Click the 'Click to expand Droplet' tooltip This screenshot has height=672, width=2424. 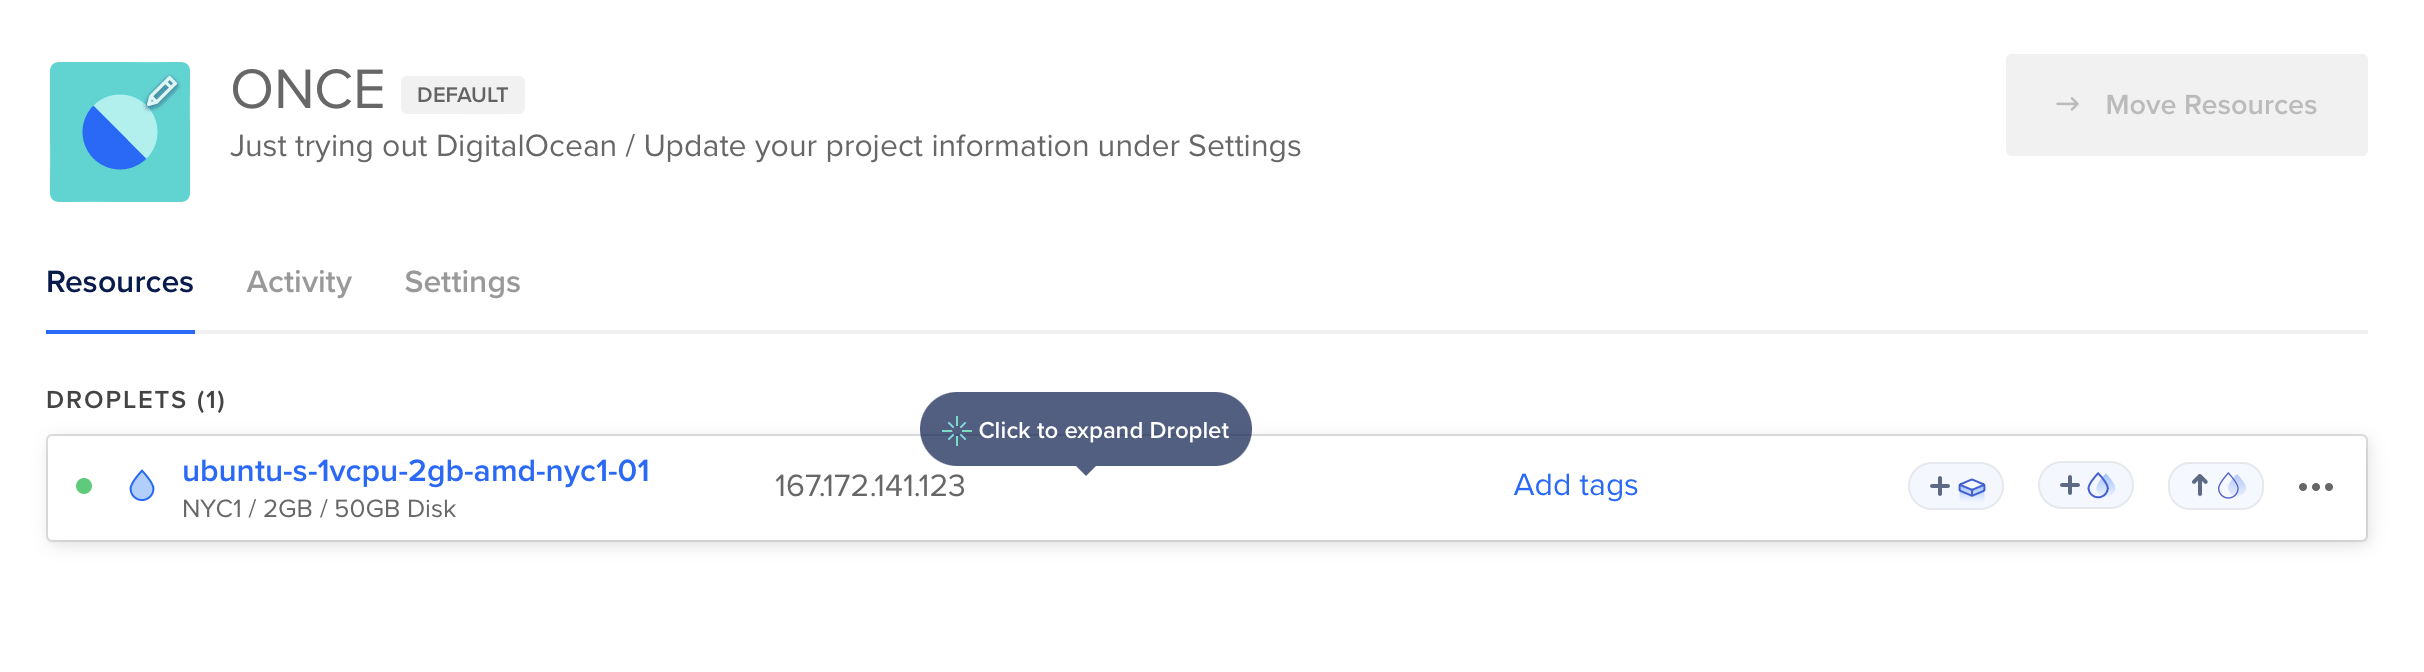click(x=1102, y=430)
